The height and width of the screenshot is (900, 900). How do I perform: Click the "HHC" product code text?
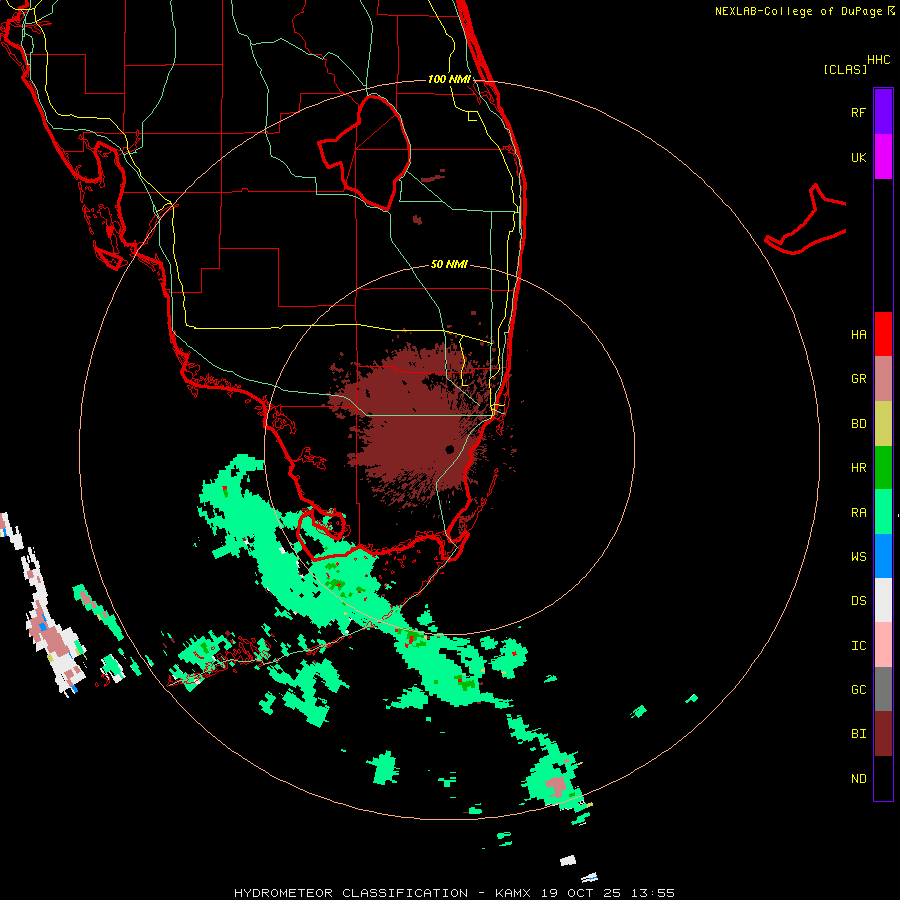878,60
